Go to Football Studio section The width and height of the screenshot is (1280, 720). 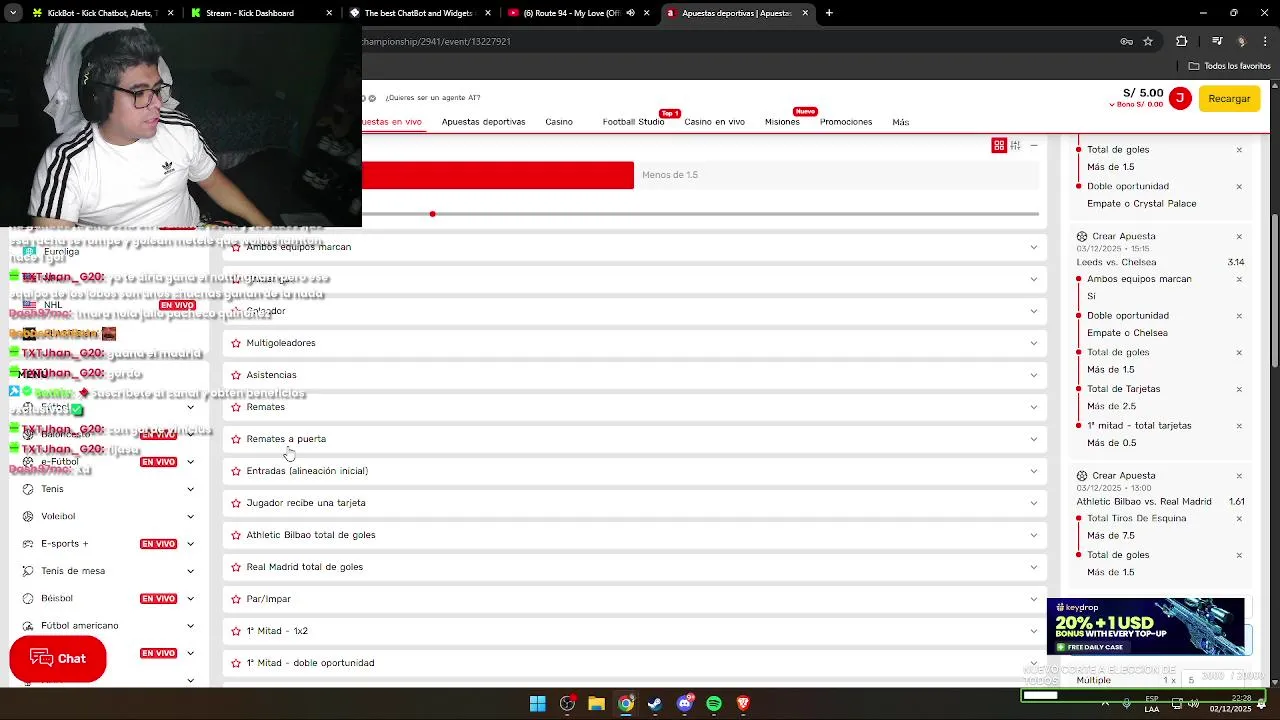[633, 122]
